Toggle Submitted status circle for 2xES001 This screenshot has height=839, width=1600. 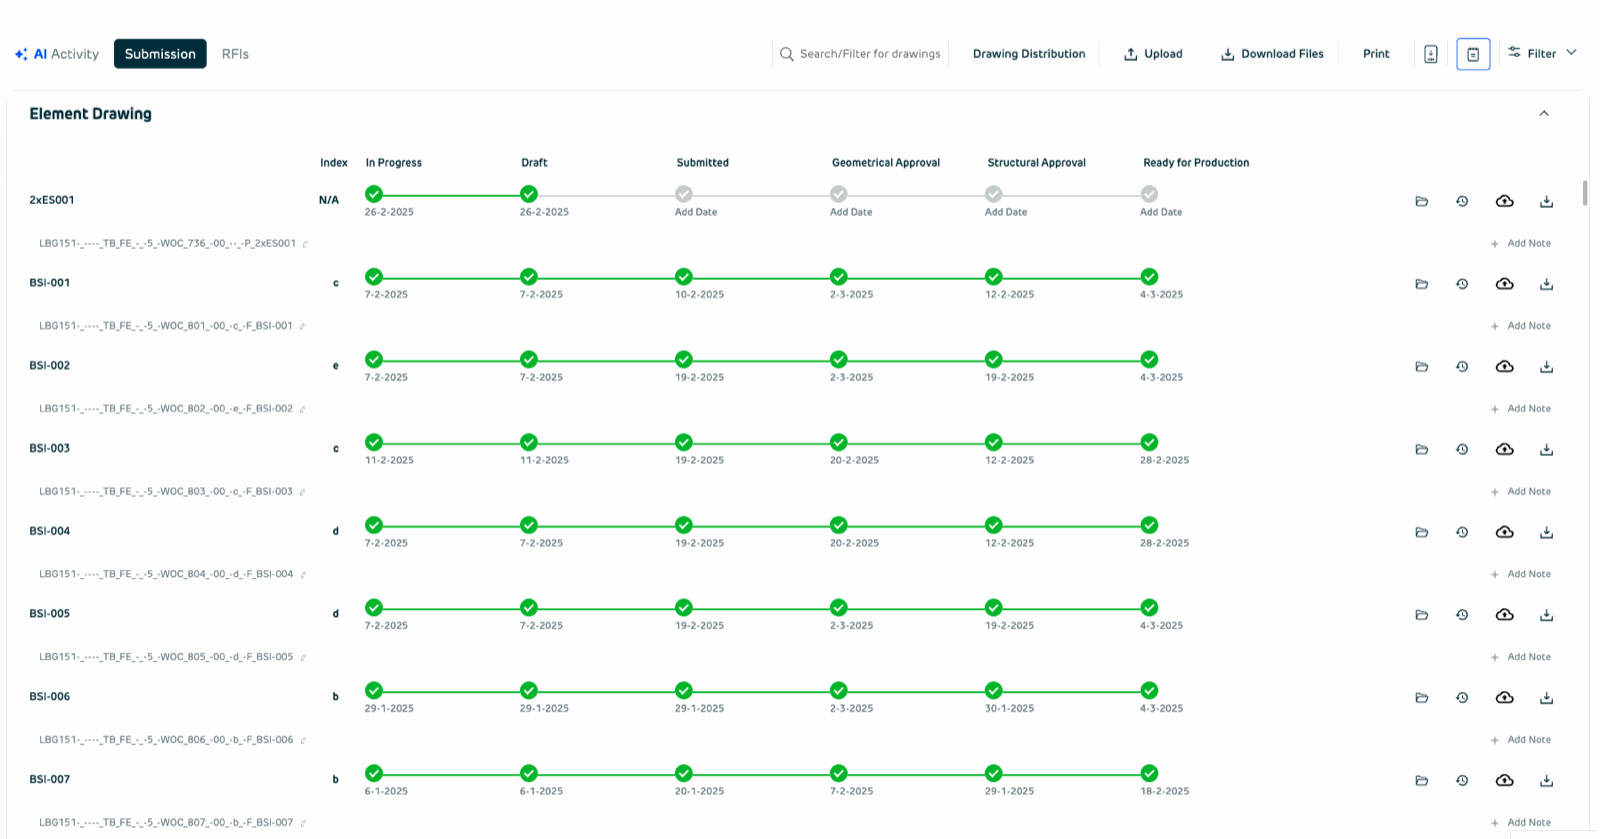[683, 194]
